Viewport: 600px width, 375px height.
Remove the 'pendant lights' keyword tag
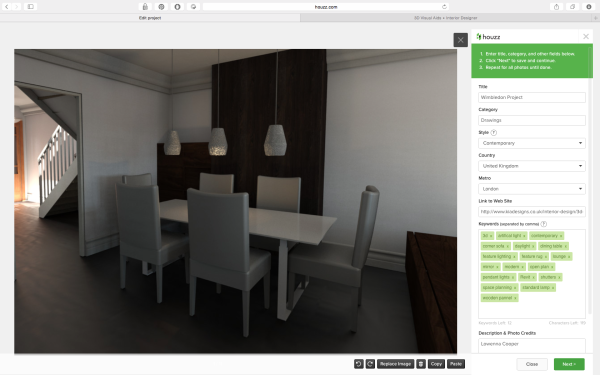click(513, 277)
